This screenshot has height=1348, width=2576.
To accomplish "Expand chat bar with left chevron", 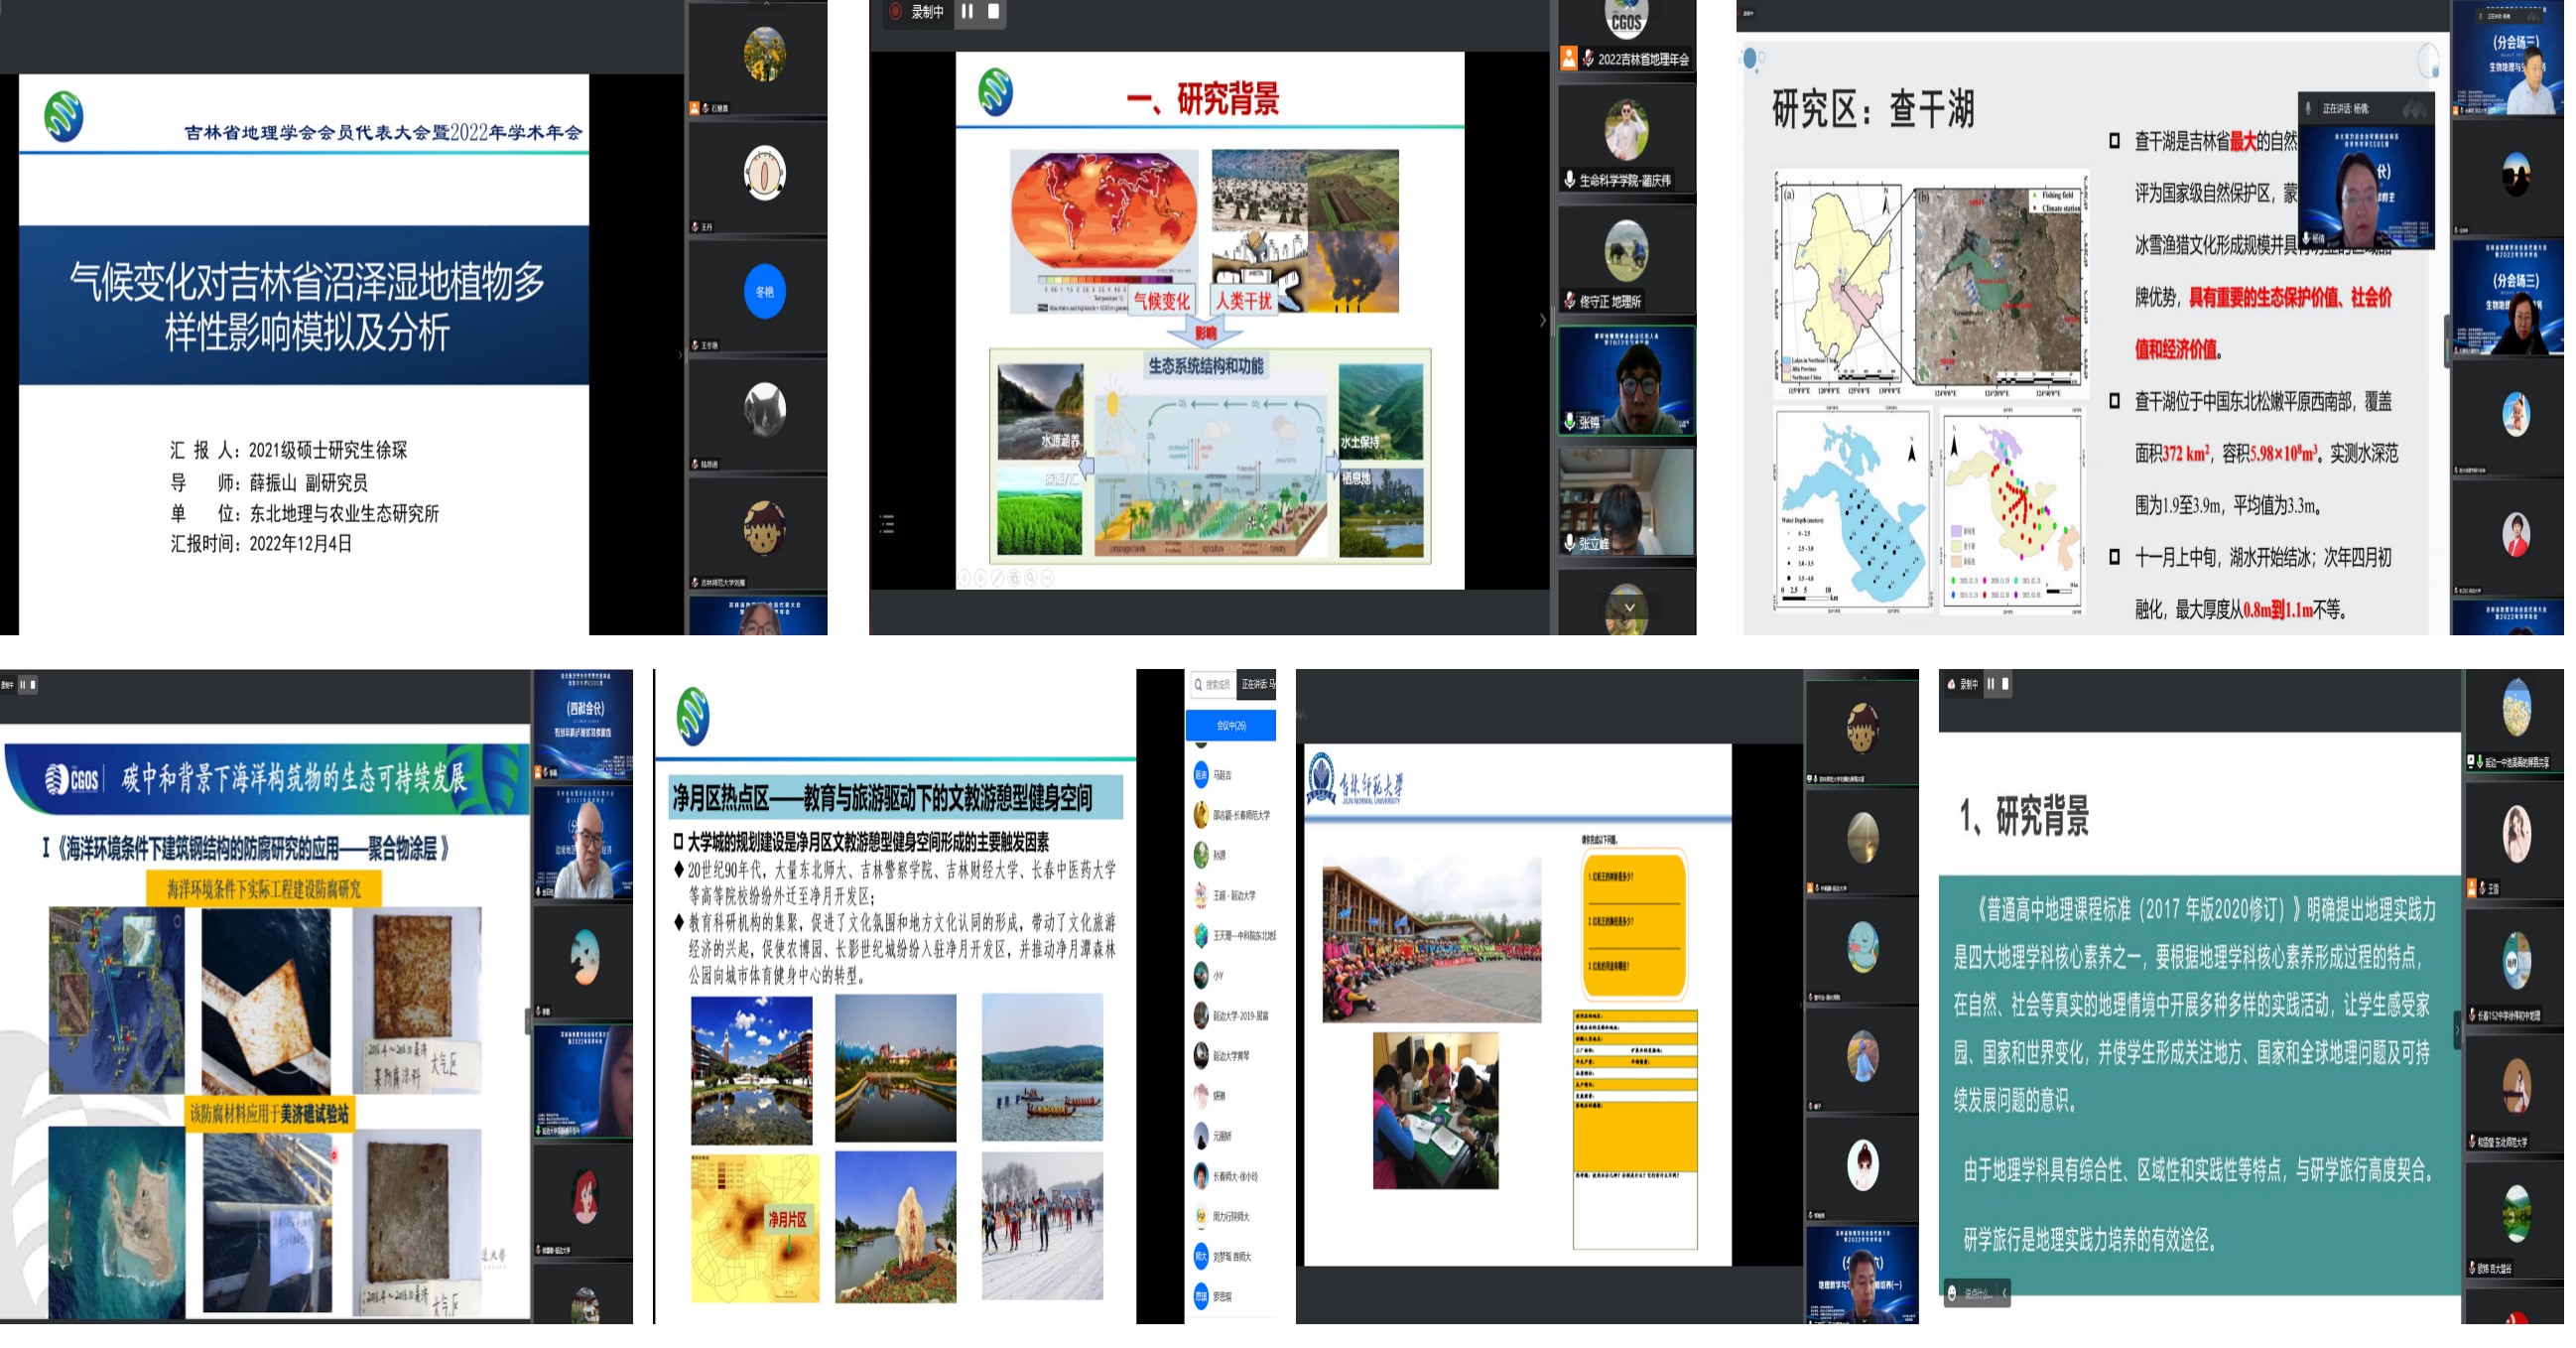I will tap(2004, 1294).
